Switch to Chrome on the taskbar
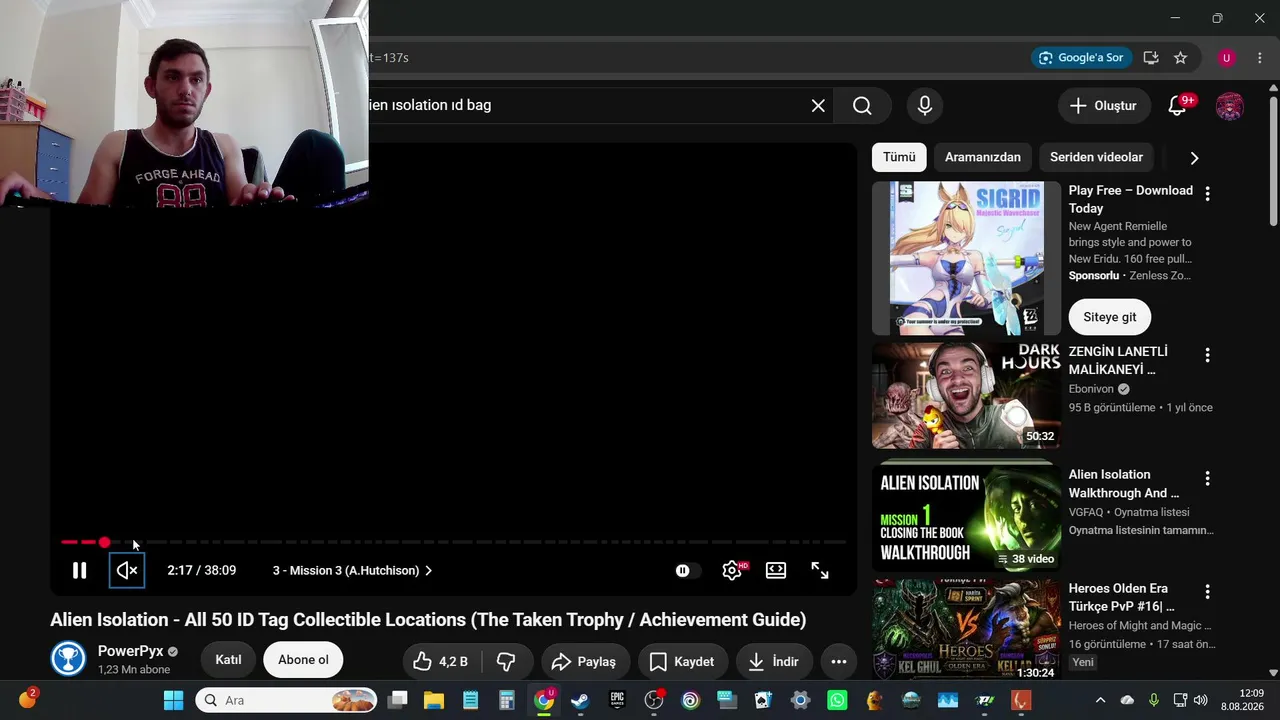 [x=544, y=700]
